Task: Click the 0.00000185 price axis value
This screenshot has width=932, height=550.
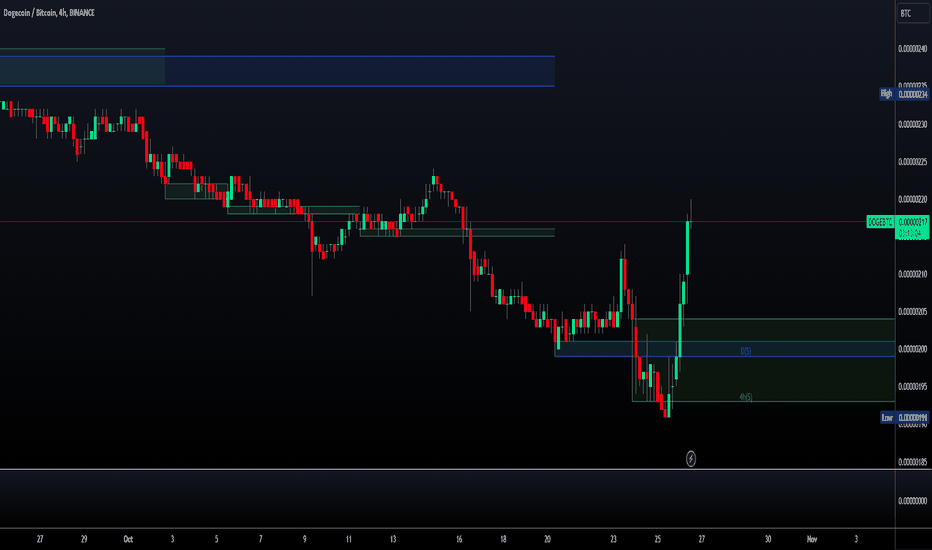Action: 912,462
